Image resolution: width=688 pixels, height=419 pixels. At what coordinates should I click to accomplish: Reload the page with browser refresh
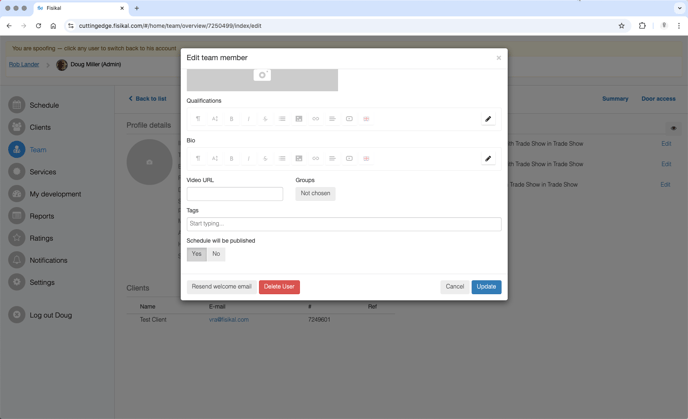click(39, 26)
